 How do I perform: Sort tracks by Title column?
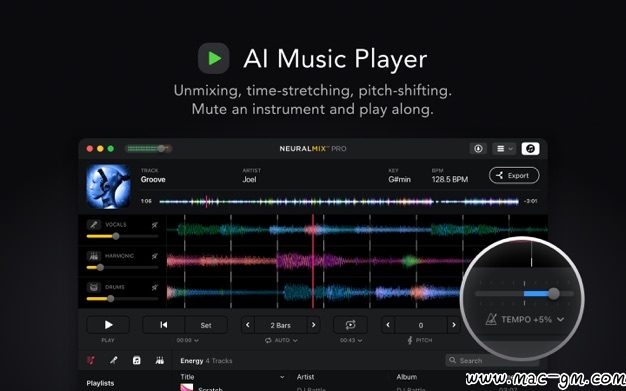[187, 377]
